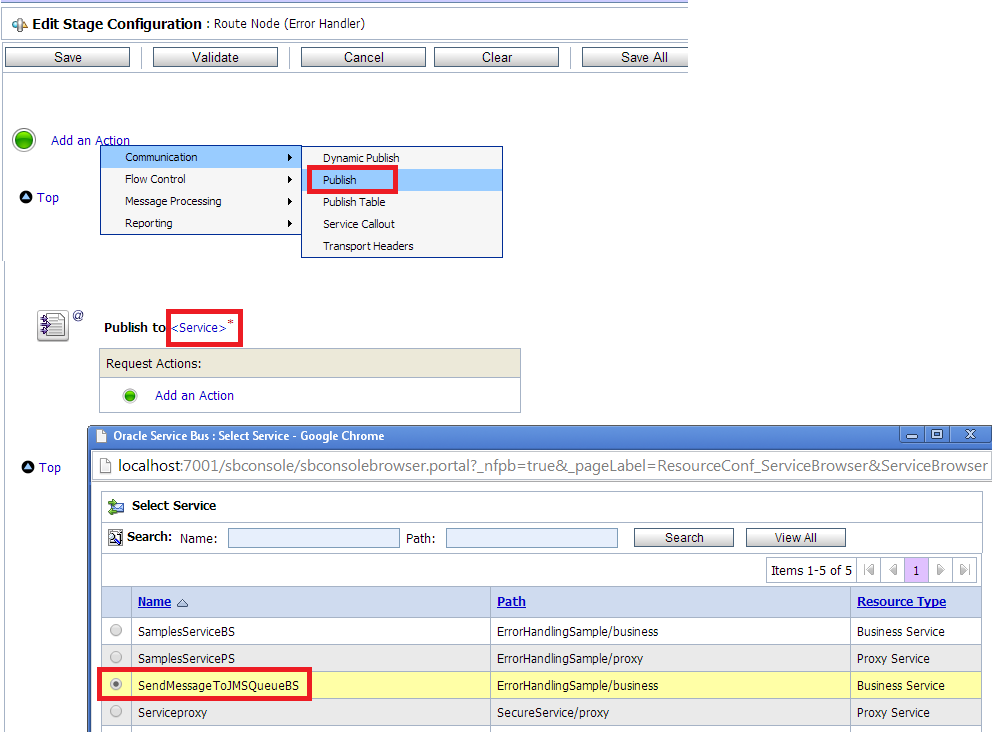Click the Name column sort arrow
Screen dimensions: 998x732
pyautogui.click(x=183, y=603)
